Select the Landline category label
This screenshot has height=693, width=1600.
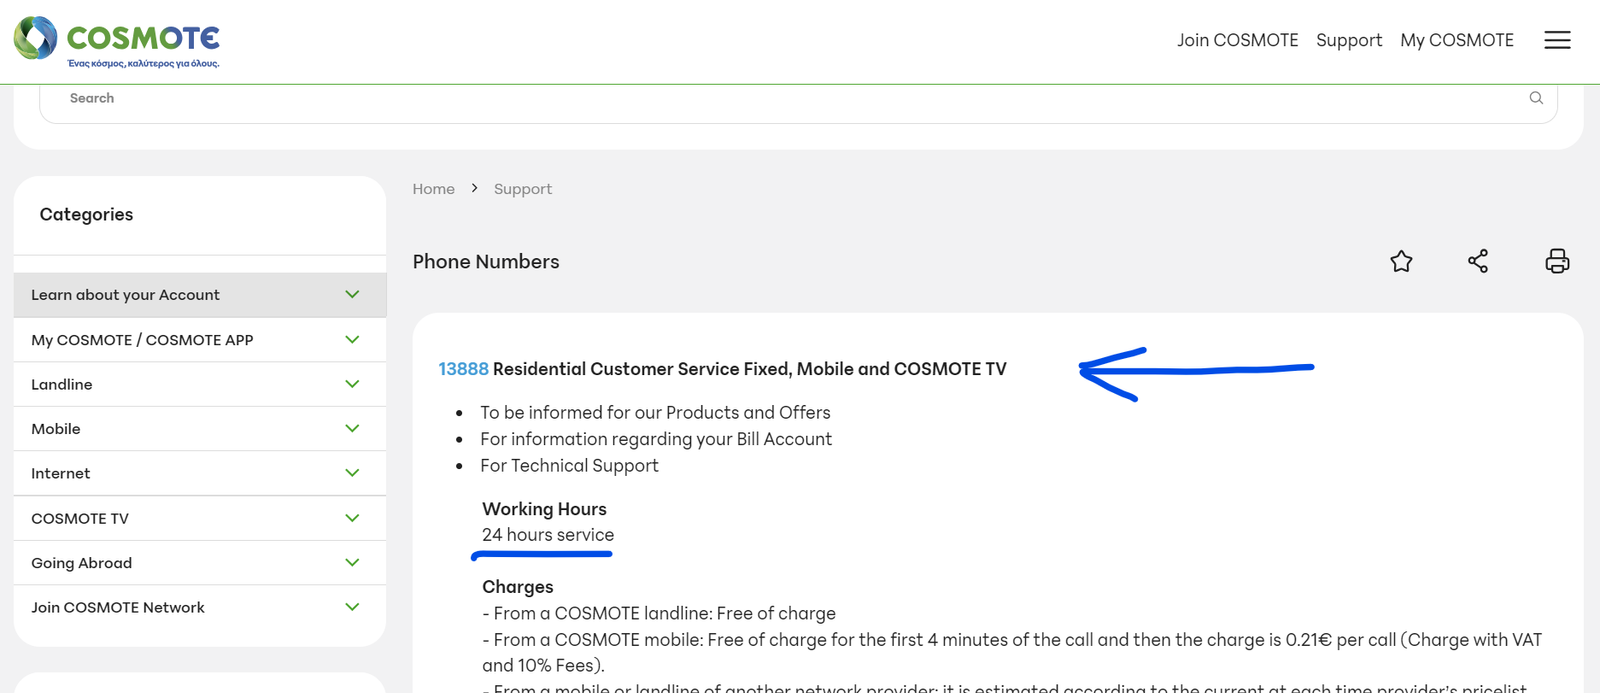point(61,384)
